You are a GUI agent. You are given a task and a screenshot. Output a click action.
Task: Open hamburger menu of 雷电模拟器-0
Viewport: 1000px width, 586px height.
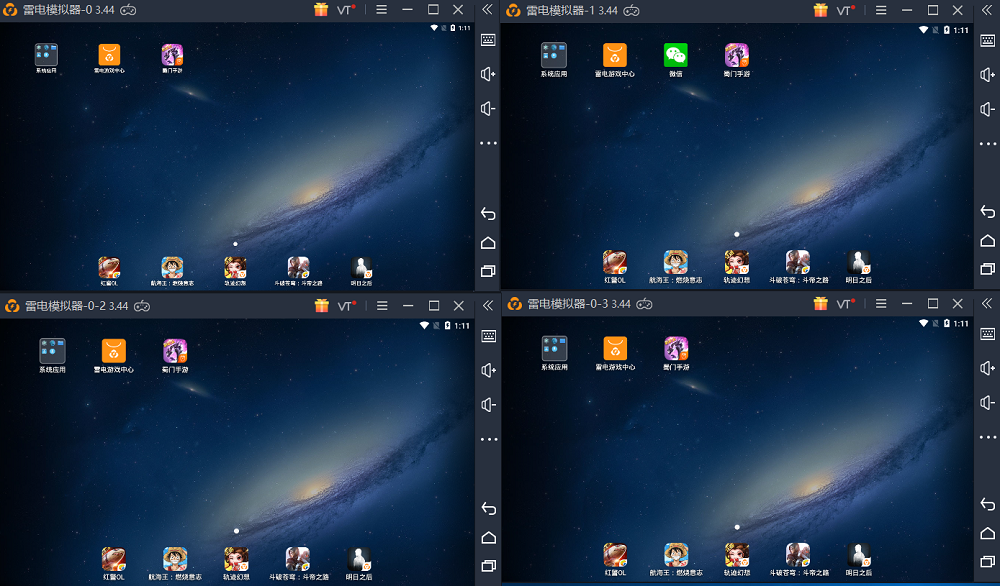point(381,10)
